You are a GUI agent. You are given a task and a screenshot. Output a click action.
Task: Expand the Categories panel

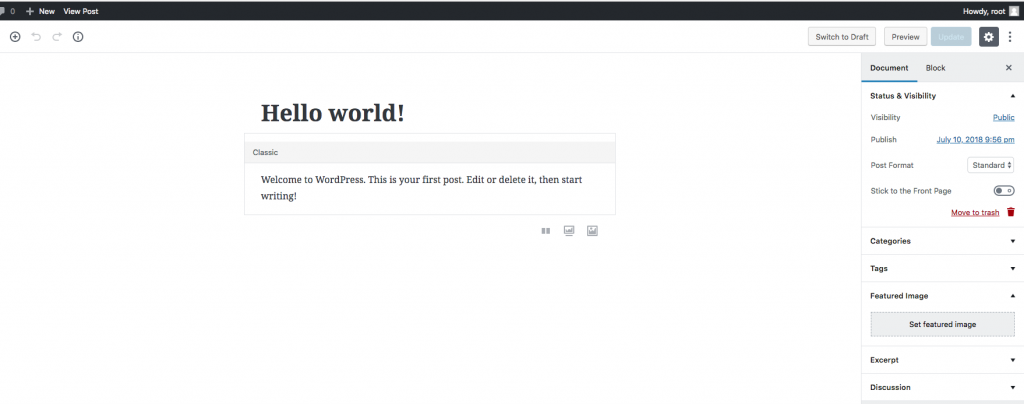tap(942, 241)
